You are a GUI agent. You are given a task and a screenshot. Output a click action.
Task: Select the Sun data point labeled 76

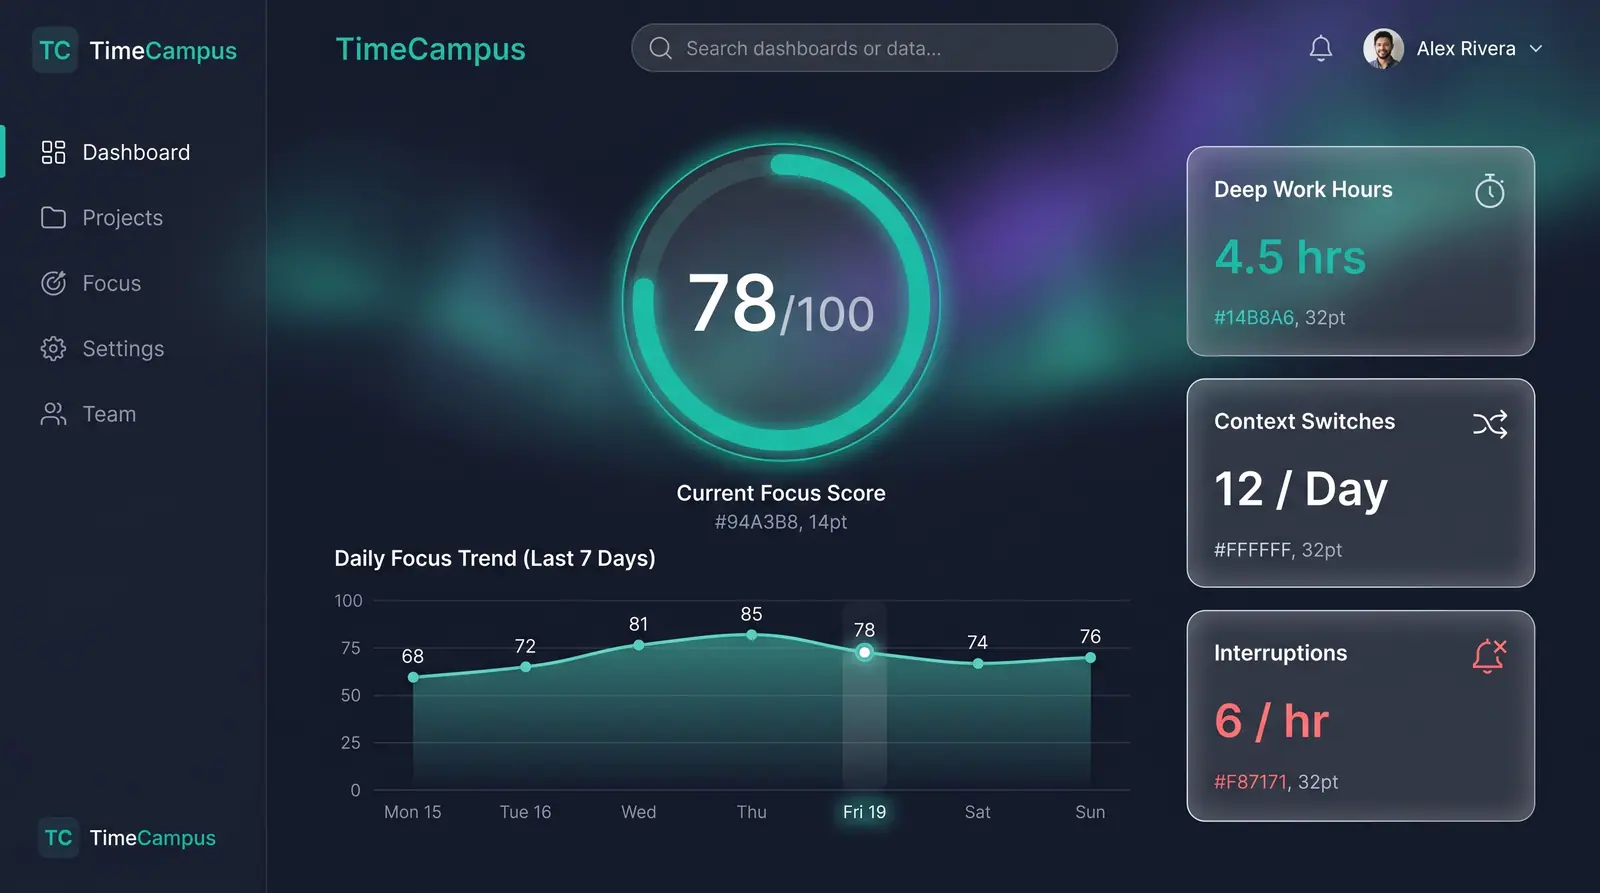[x=1091, y=657]
